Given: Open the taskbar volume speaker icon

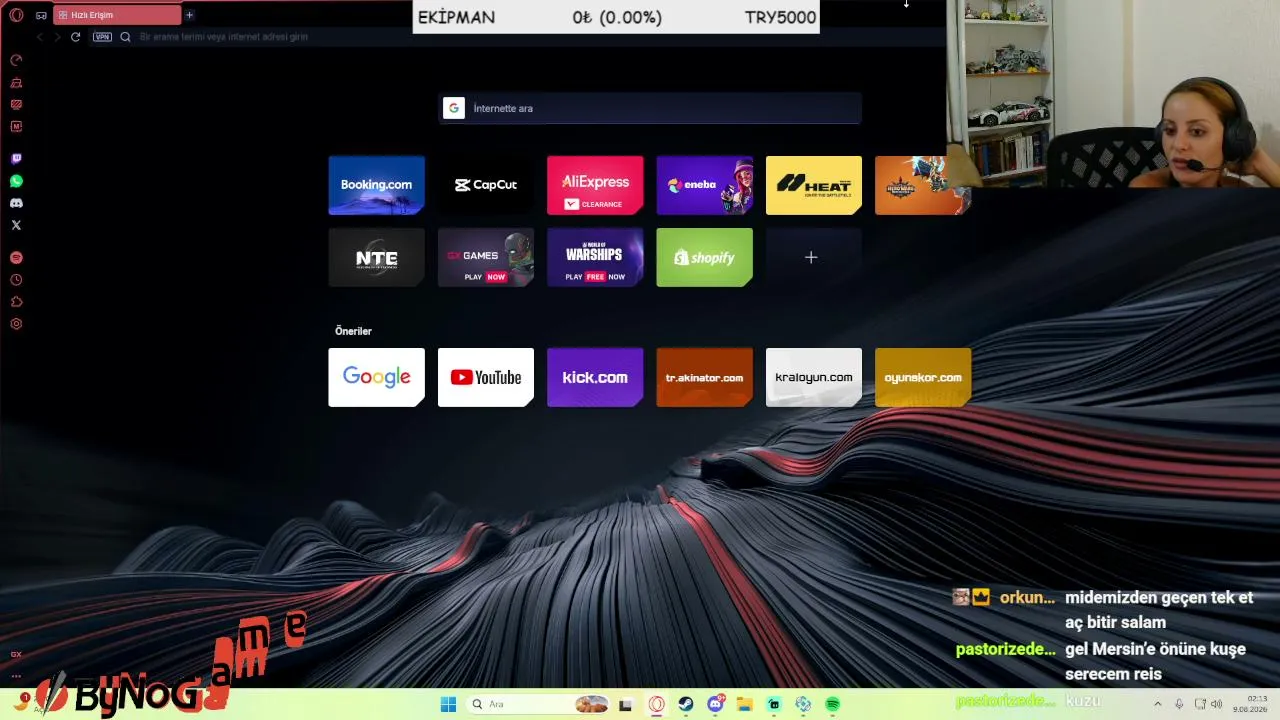Looking at the screenshot, I should point(1216,704).
